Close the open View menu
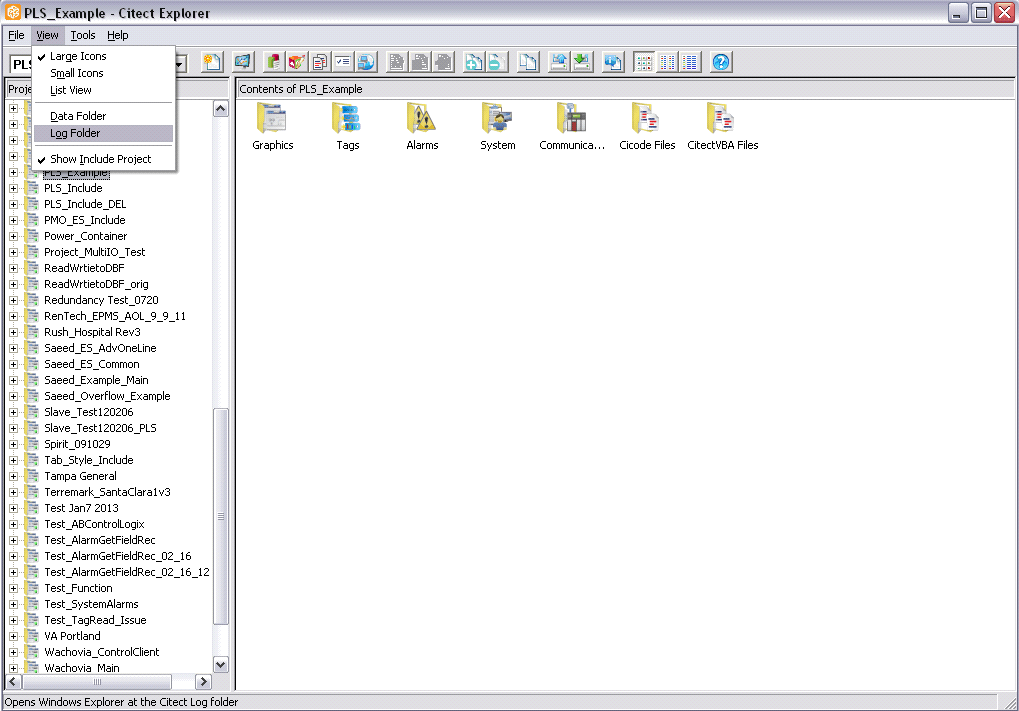1019x711 pixels. [x=47, y=35]
